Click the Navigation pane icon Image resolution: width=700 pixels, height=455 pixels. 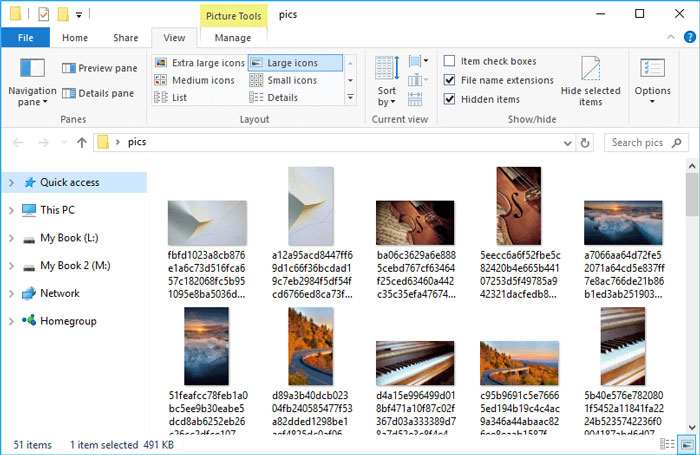(x=32, y=70)
